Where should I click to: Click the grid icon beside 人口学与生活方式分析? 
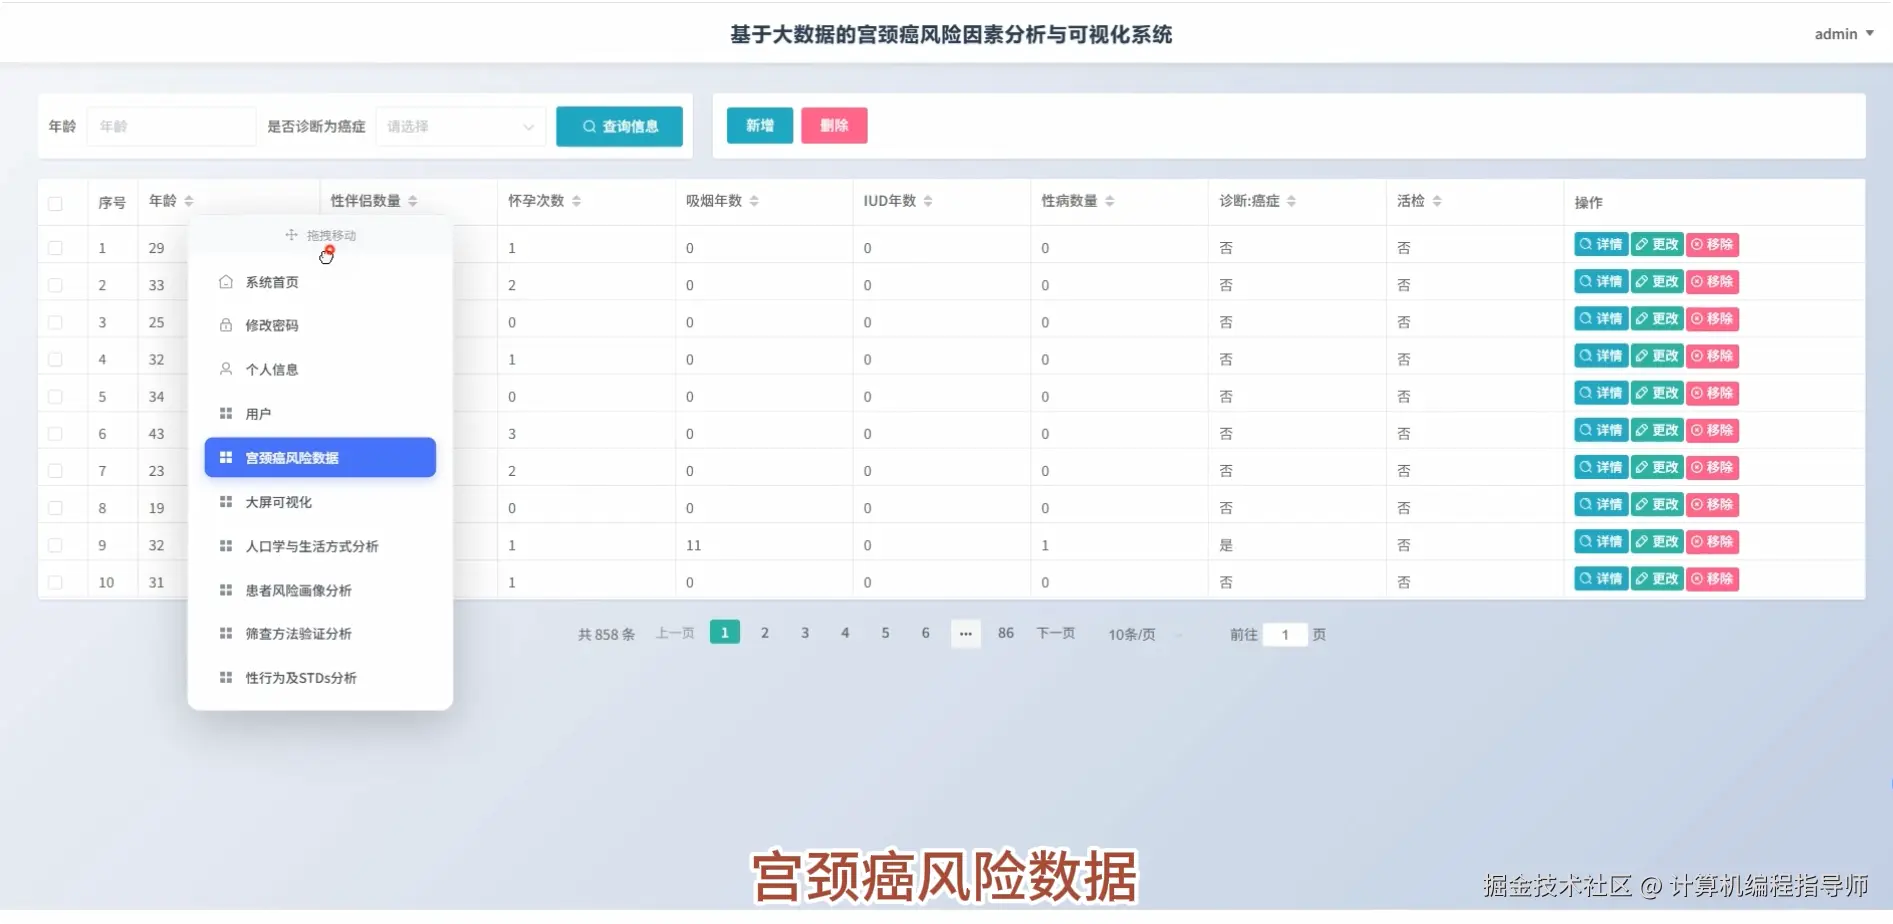click(226, 546)
